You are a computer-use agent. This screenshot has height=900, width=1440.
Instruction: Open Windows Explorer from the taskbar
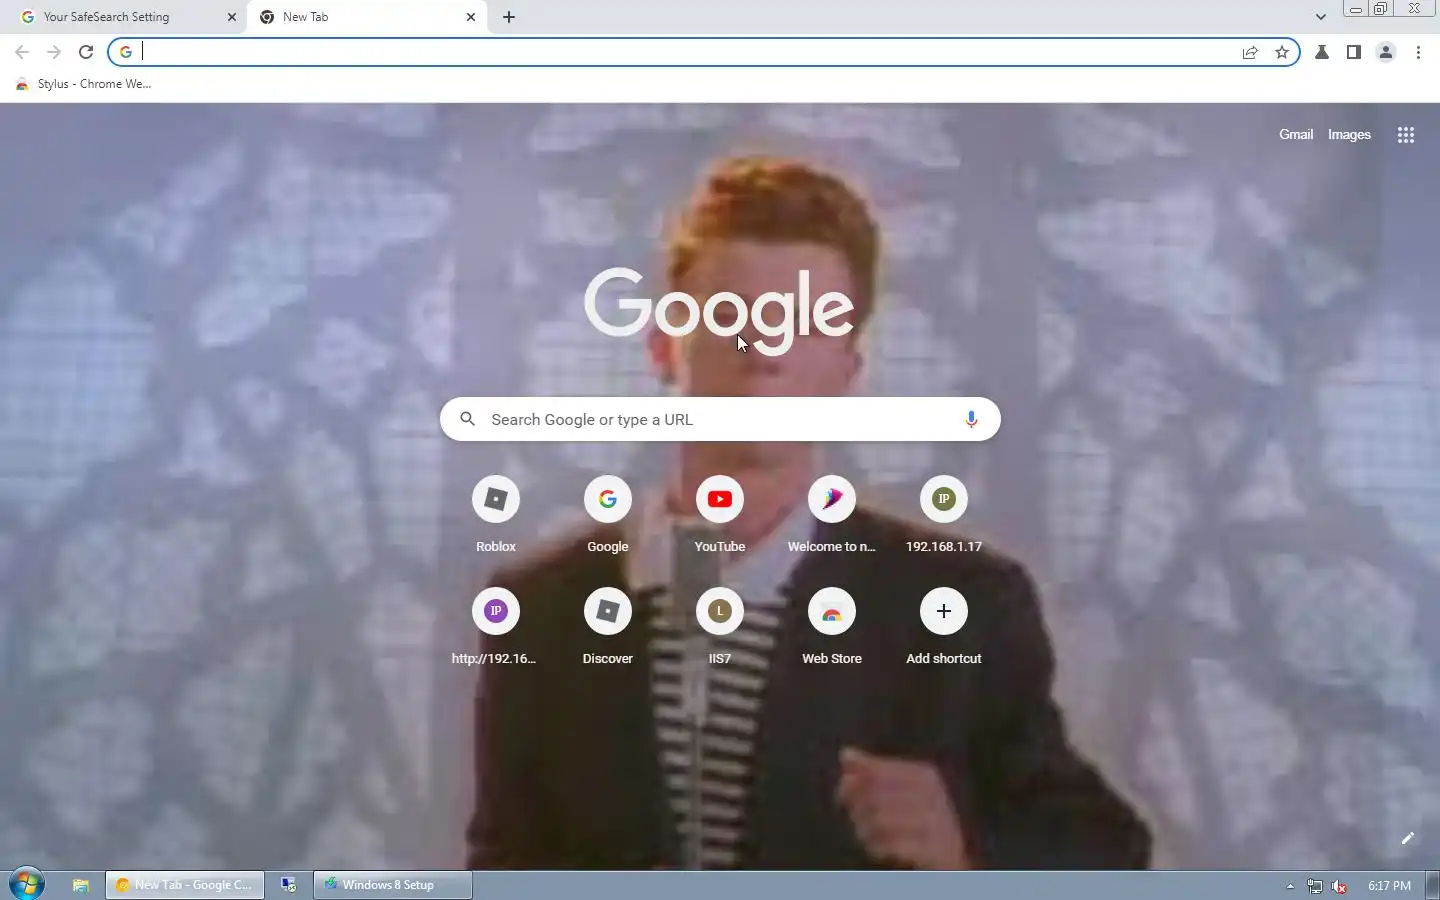point(81,885)
